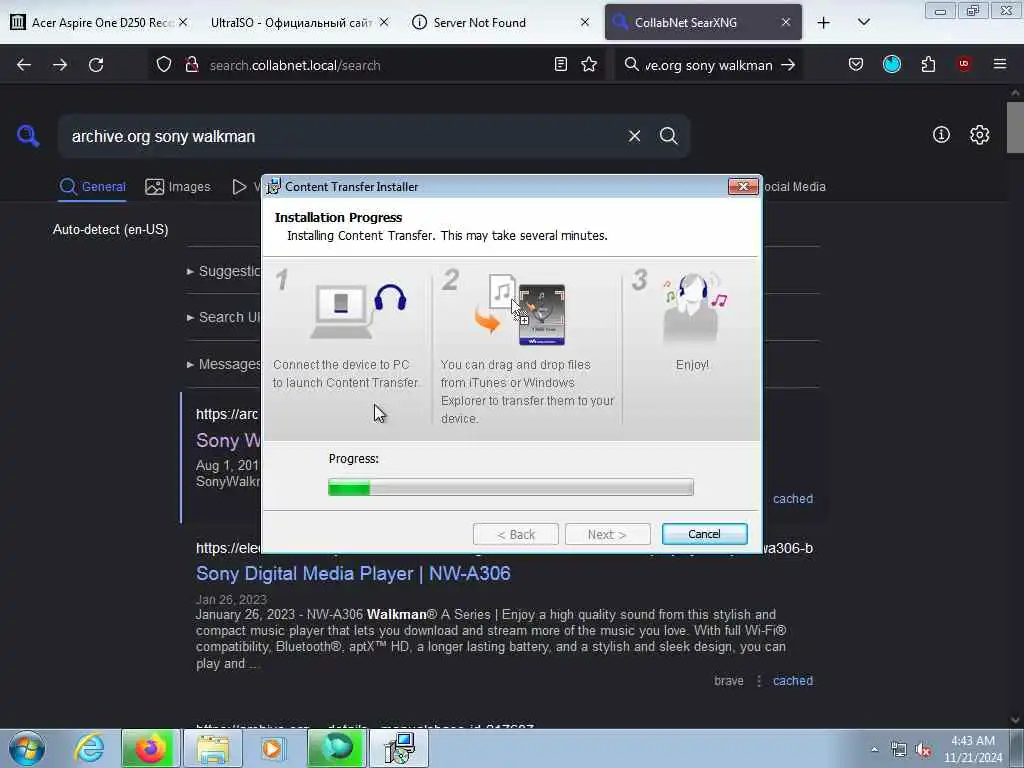Expand the Search URL section
Viewport: 1024px width, 768px height.
[224, 317]
